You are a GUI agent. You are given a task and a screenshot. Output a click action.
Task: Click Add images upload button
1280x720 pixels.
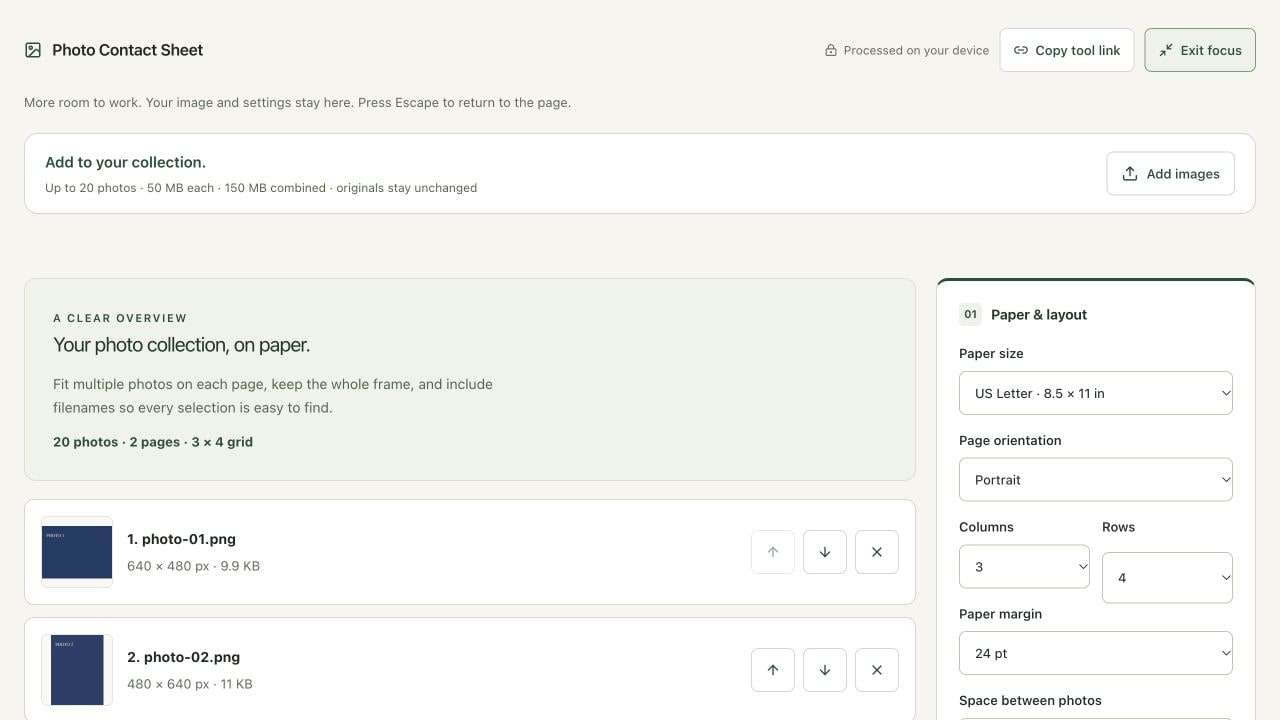point(1170,174)
